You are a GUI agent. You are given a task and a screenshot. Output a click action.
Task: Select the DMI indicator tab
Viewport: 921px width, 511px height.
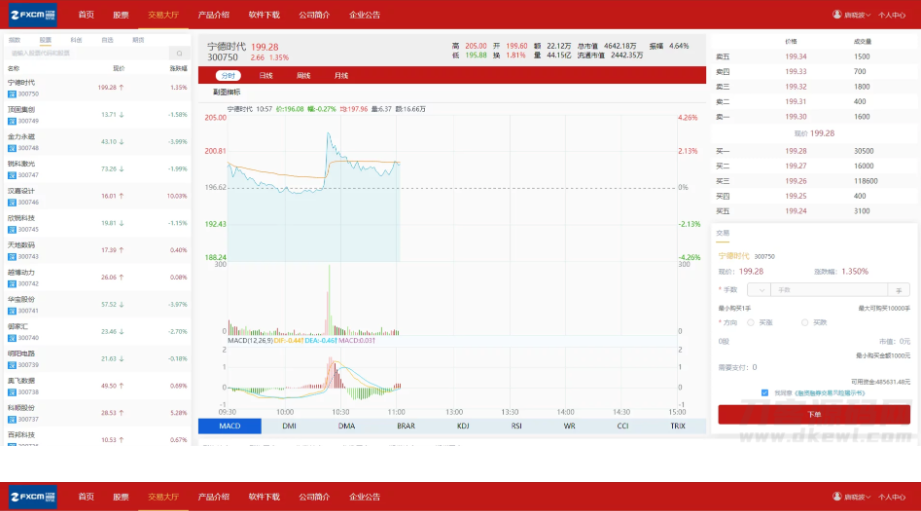pyautogui.click(x=289, y=426)
